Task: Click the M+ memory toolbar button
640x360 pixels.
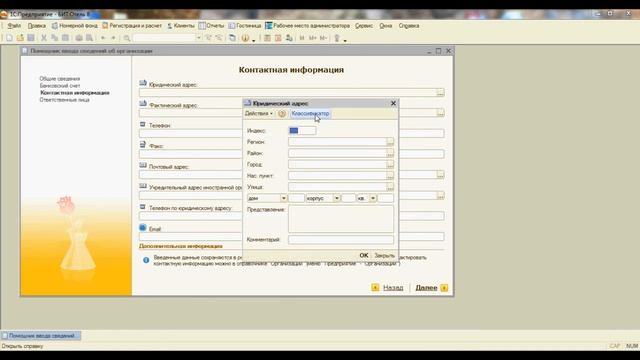Action: tap(313, 38)
